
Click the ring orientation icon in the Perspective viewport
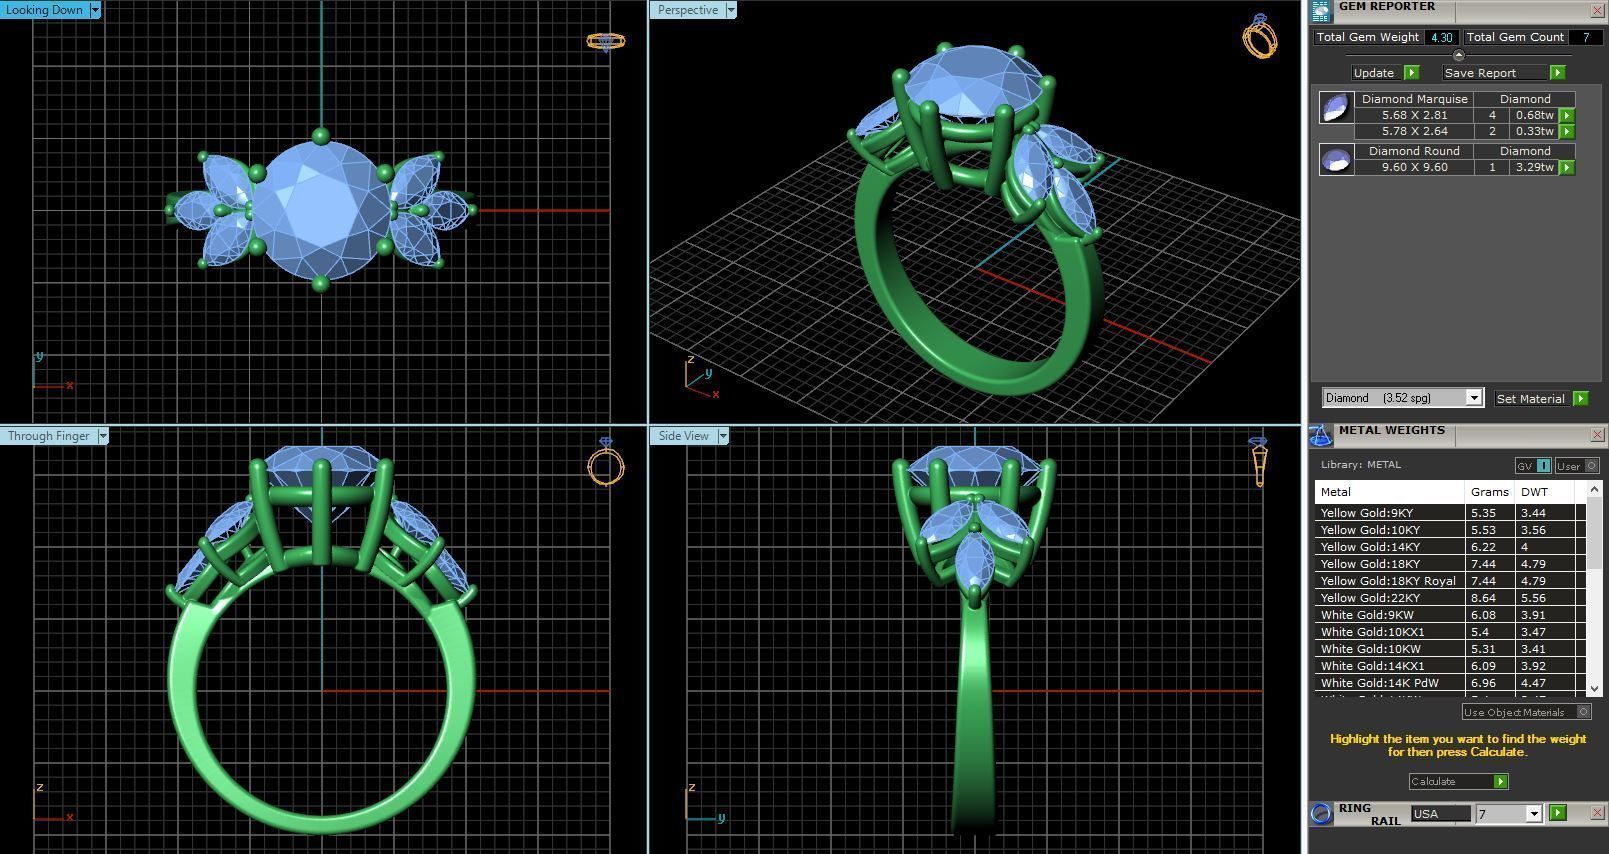pos(1260,37)
